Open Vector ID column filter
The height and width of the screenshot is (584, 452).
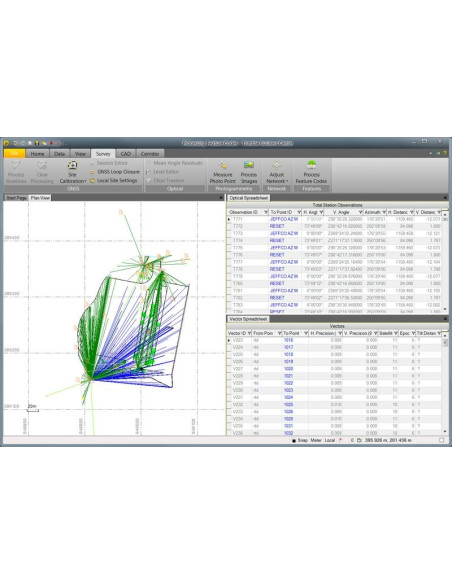click(249, 333)
